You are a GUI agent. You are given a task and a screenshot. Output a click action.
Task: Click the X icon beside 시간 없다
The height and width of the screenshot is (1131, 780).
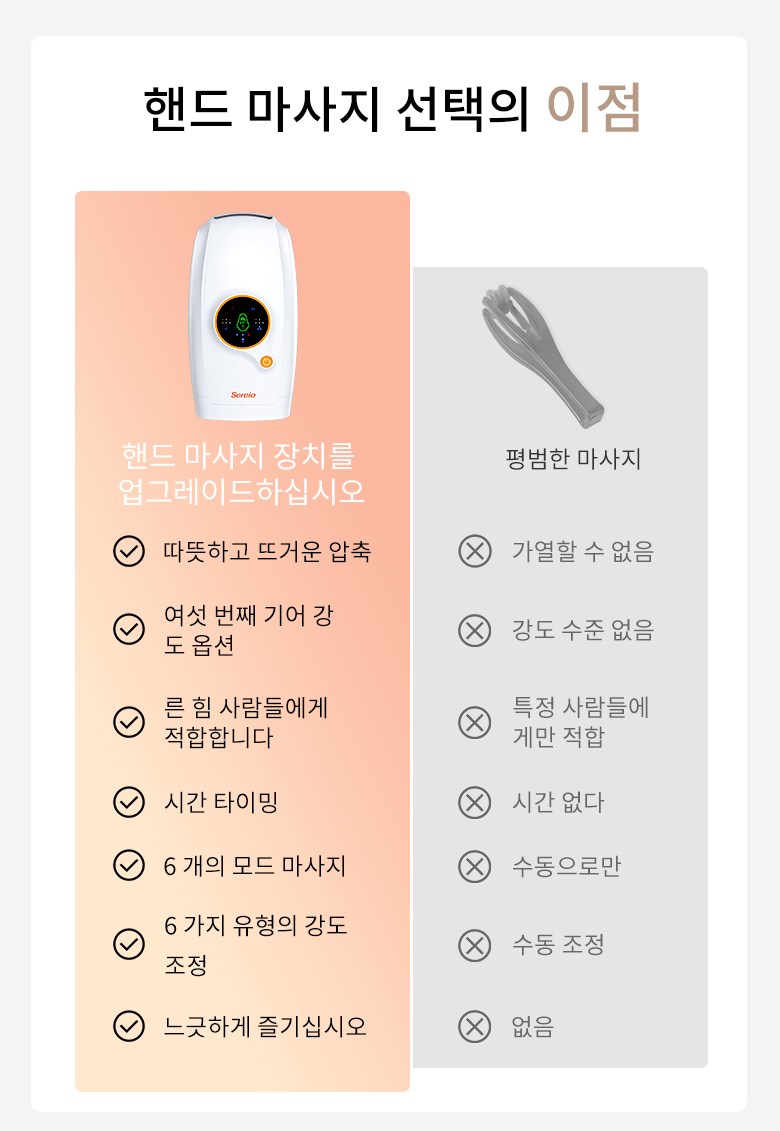coord(474,802)
